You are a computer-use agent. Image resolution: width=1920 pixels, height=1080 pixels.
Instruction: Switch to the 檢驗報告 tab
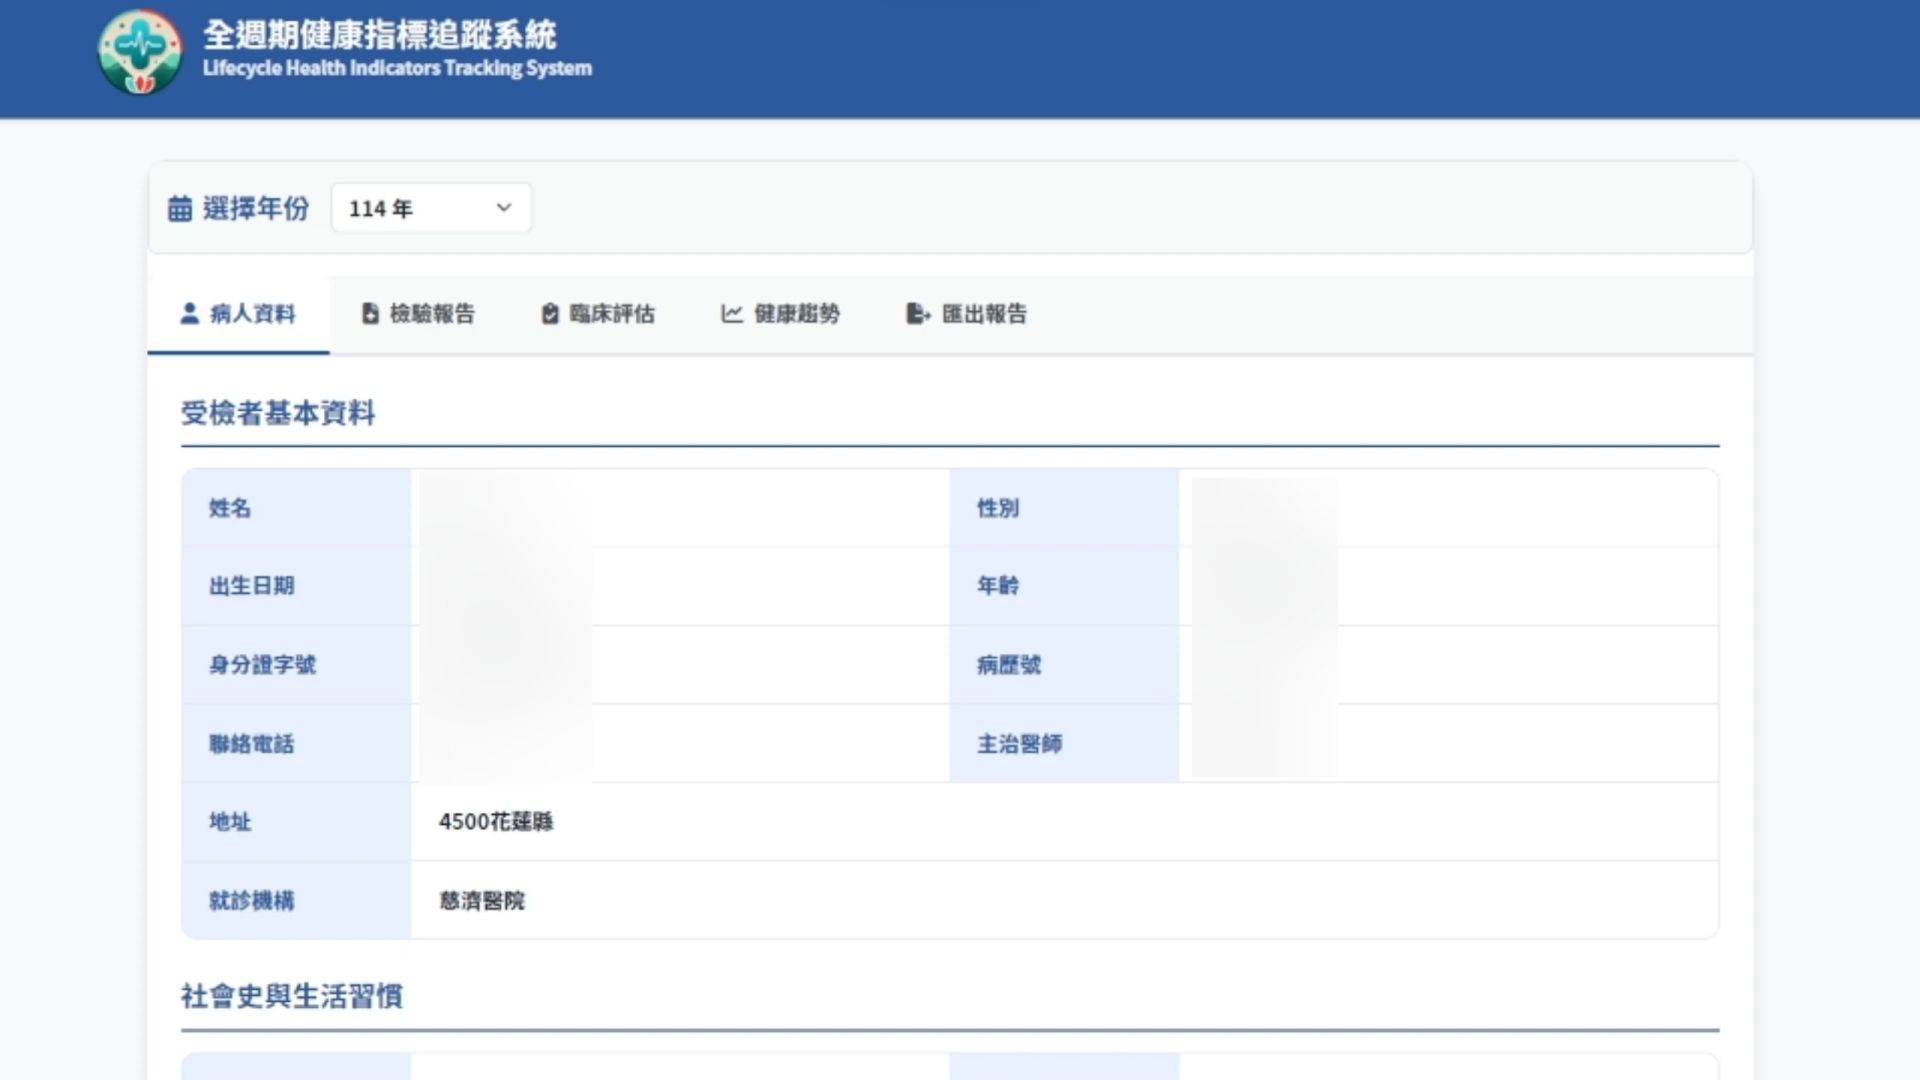(x=431, y=314)
